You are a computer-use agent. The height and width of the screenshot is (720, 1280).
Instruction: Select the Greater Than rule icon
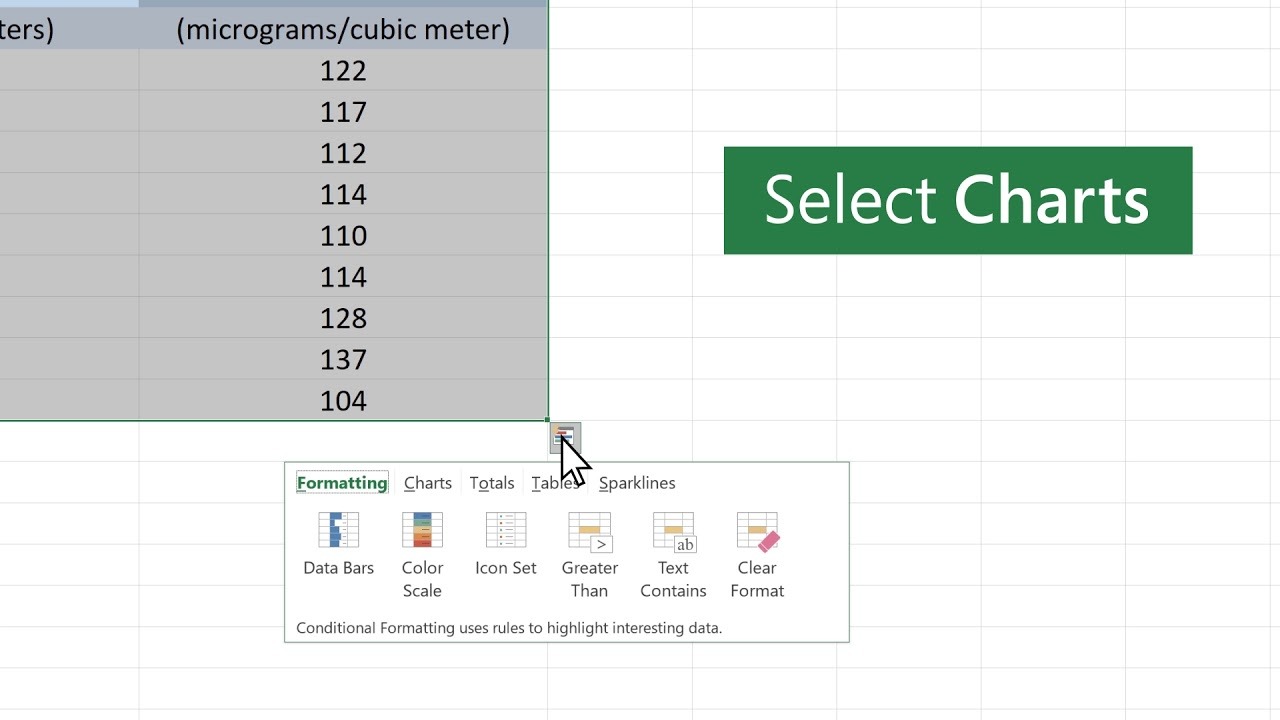[x=590, y=531]
